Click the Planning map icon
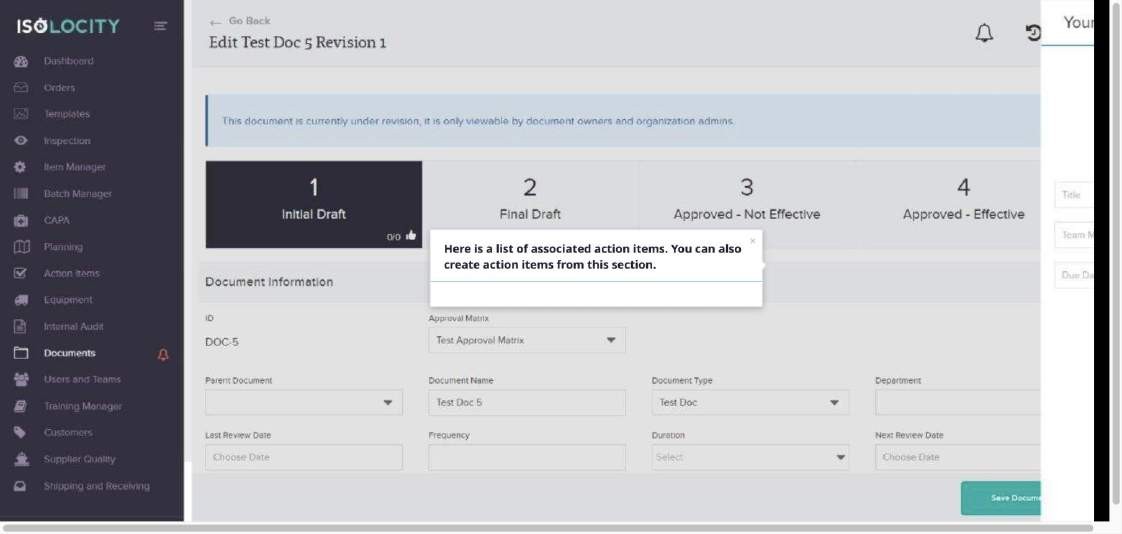This screenshot has width=1122, height=534. pos(21,247)
